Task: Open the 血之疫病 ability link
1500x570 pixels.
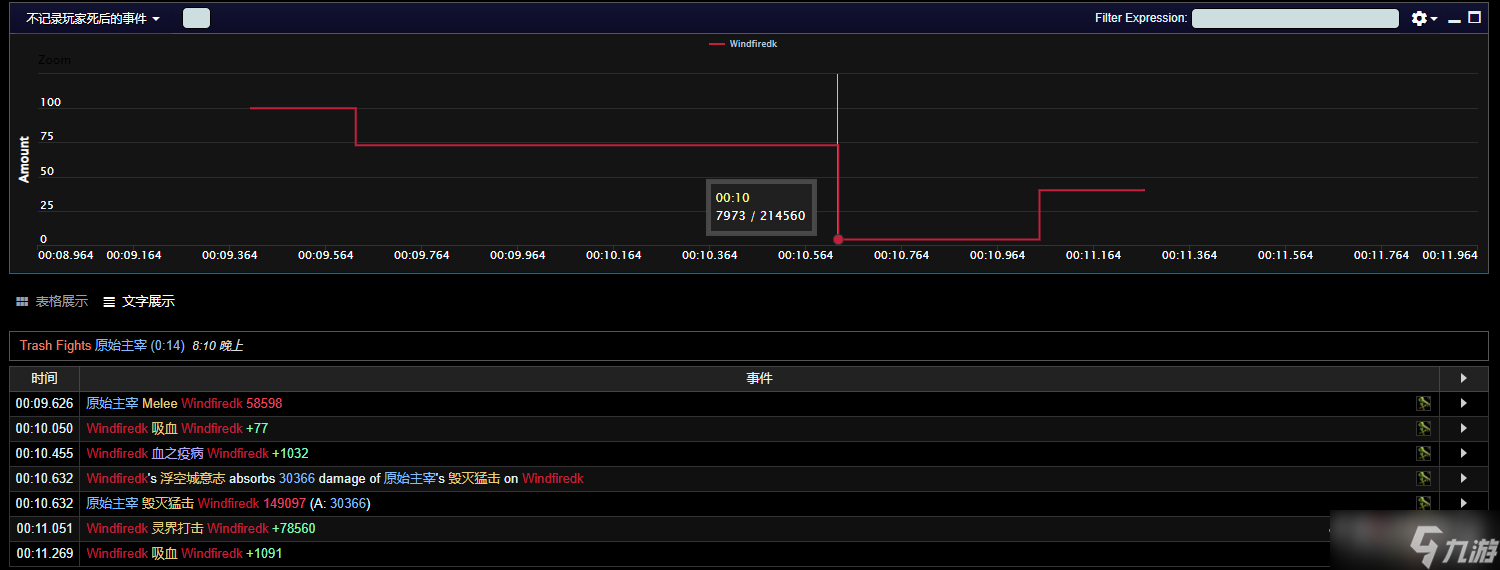Action: 178,453
